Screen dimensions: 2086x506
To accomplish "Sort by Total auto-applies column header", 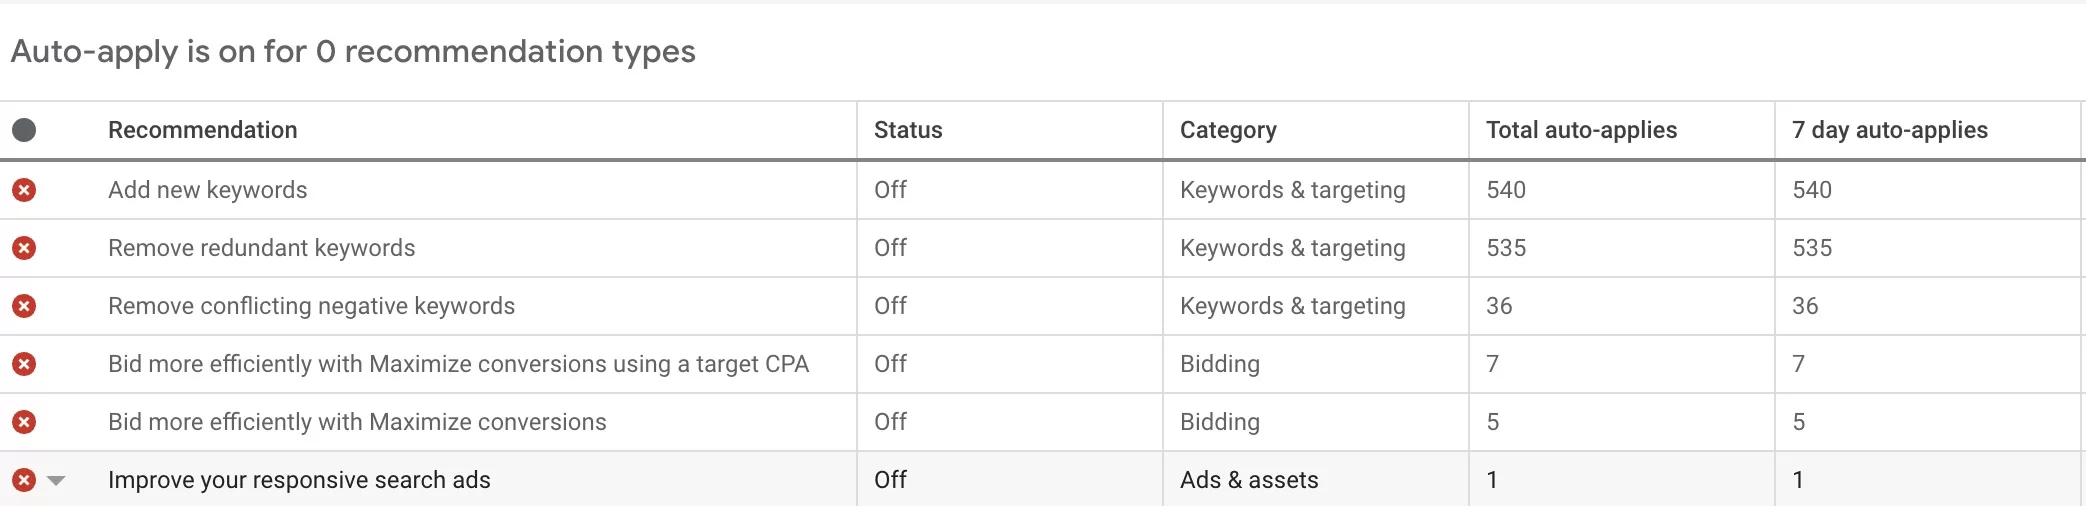I will pyautogui.click(x=1581, y=130).
